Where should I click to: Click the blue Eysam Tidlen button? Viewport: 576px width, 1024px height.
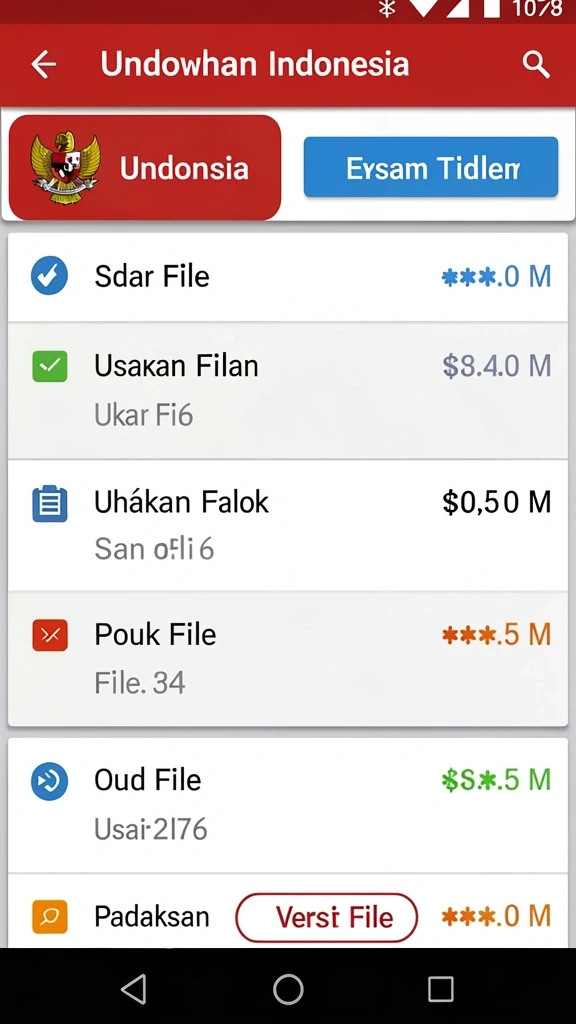click(431, 167)
